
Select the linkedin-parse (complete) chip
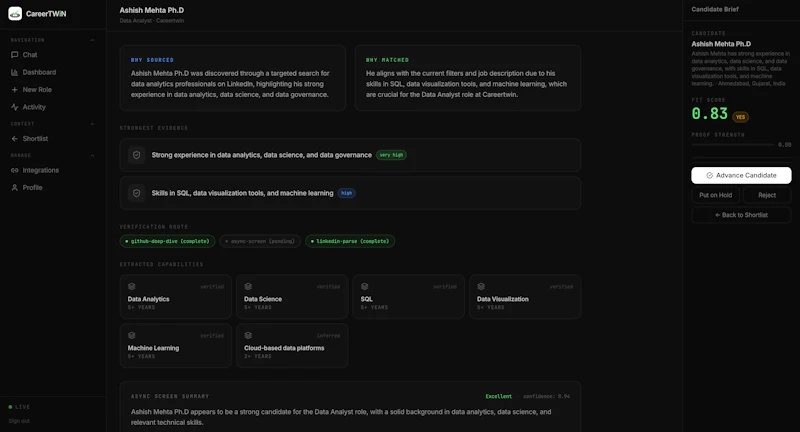pos(350,241)
